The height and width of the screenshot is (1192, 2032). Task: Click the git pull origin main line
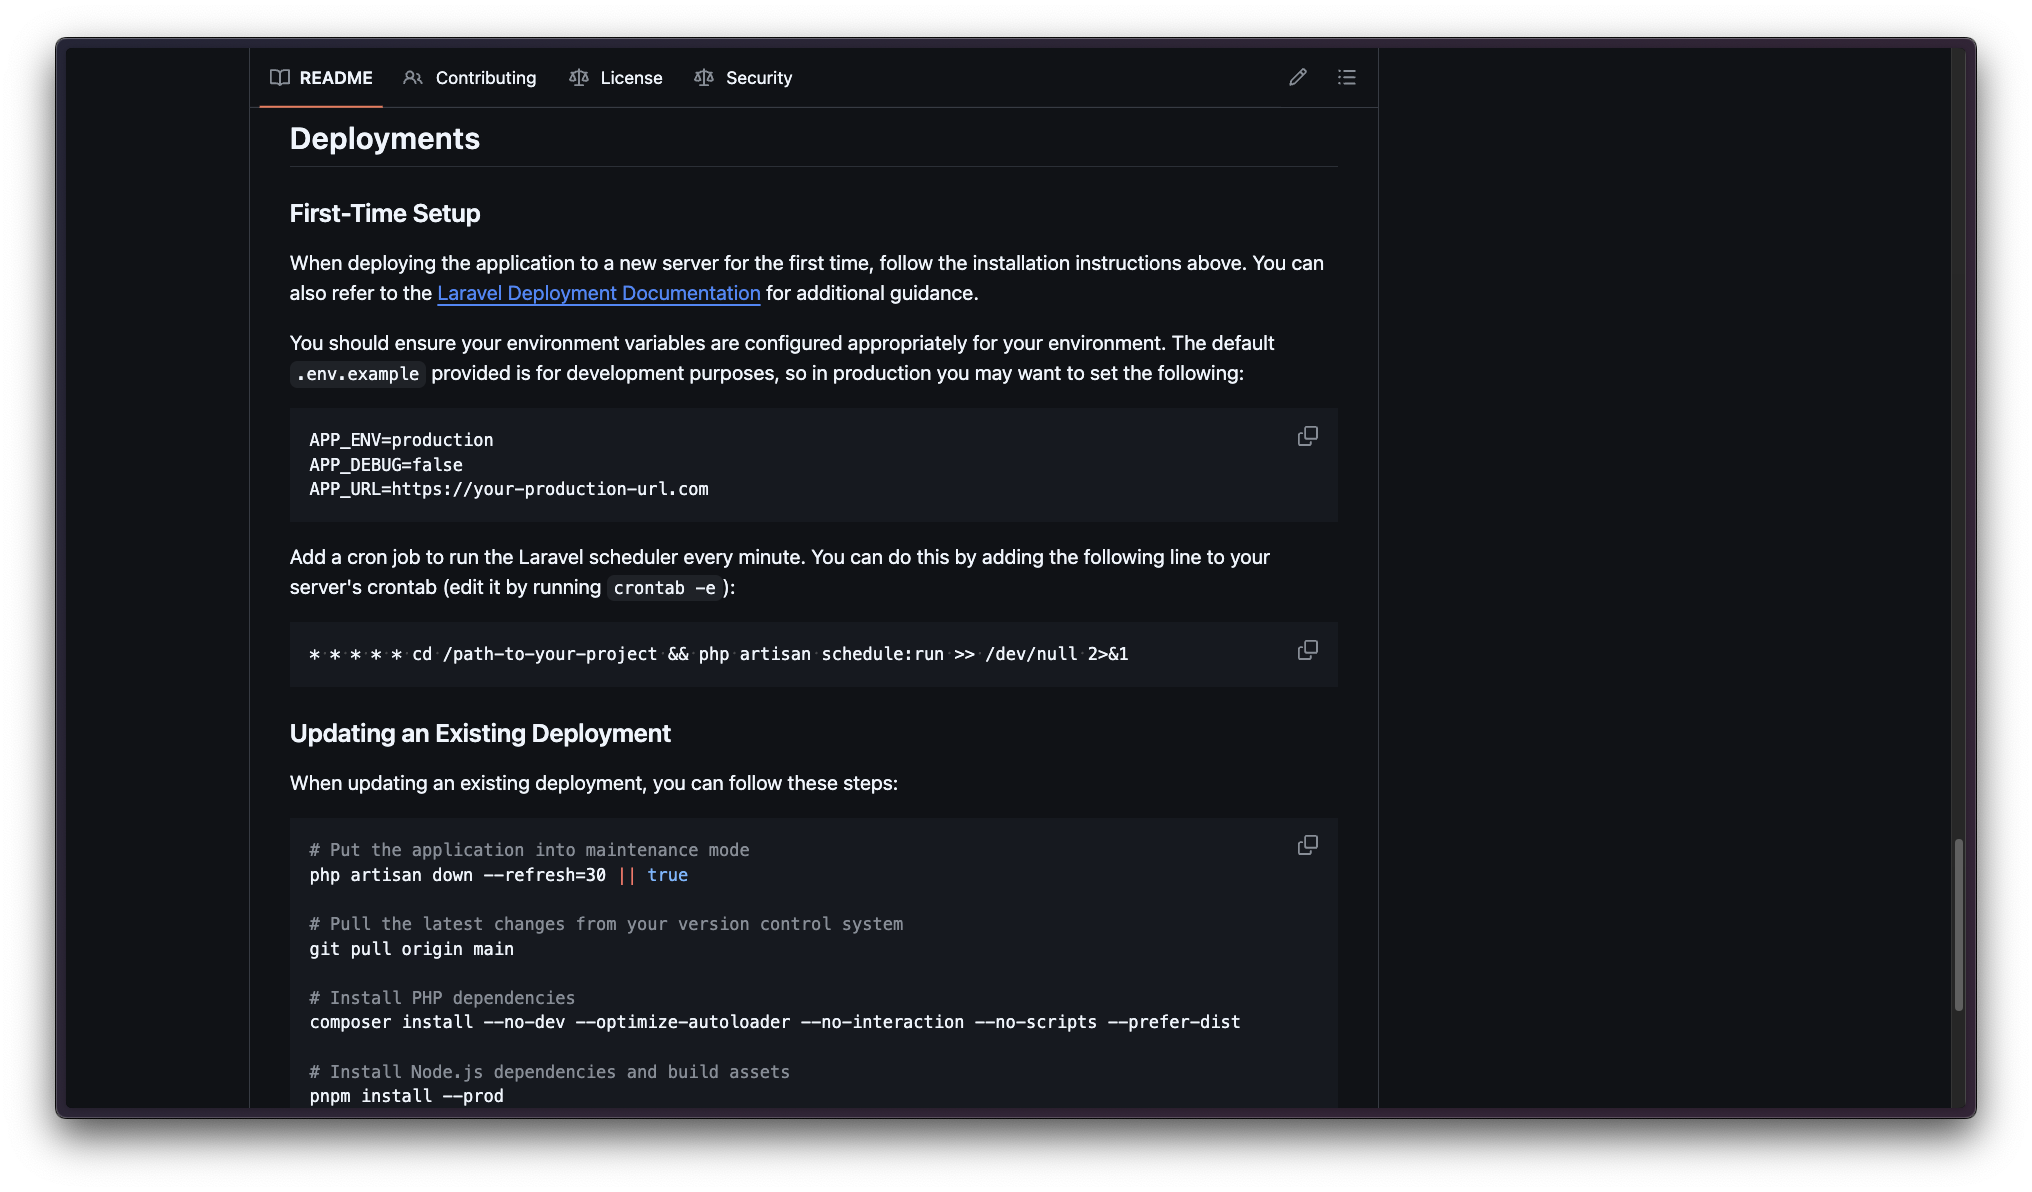pyautogui.click(x=412, y=949)
